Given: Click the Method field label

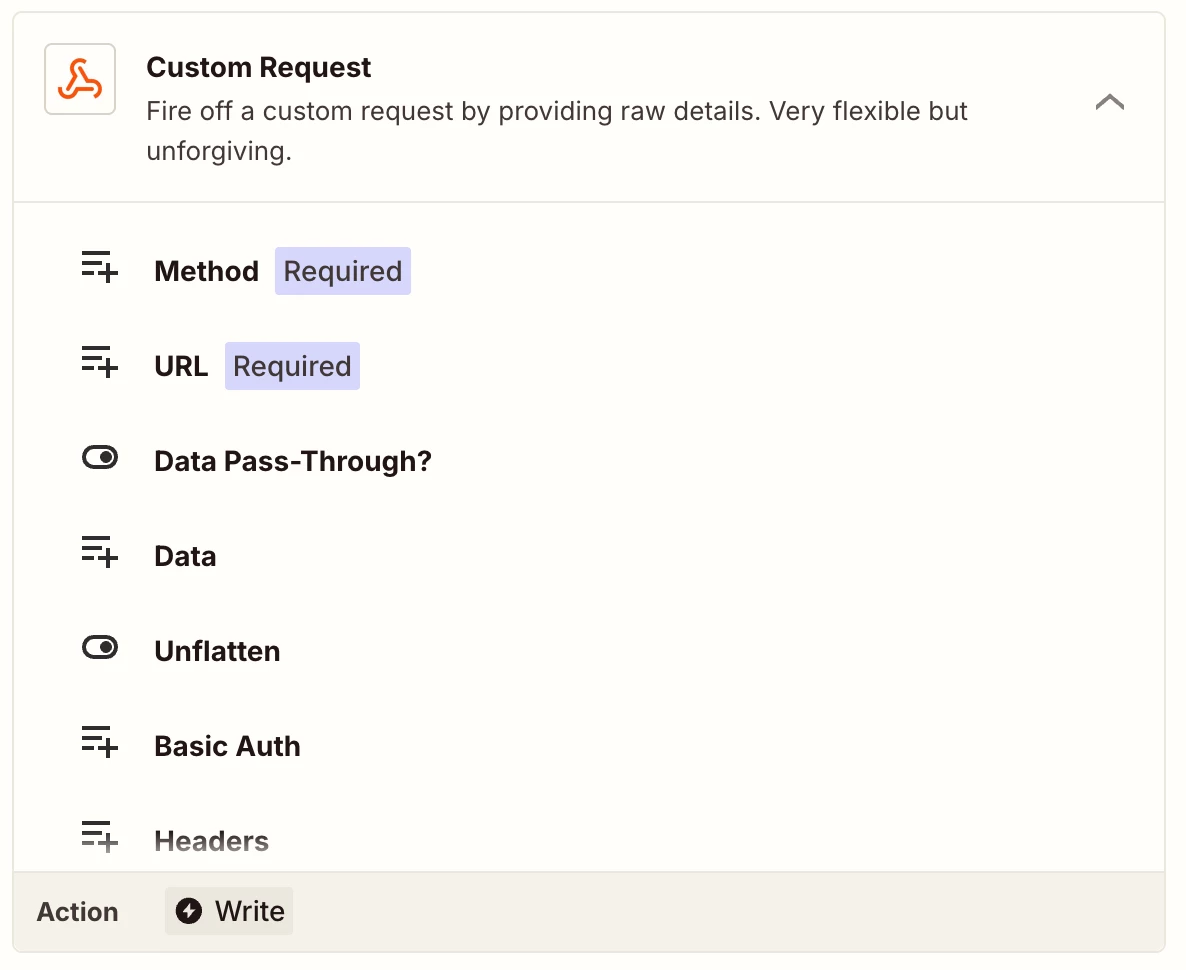Looking at the screenshot, I should point(206,271).
